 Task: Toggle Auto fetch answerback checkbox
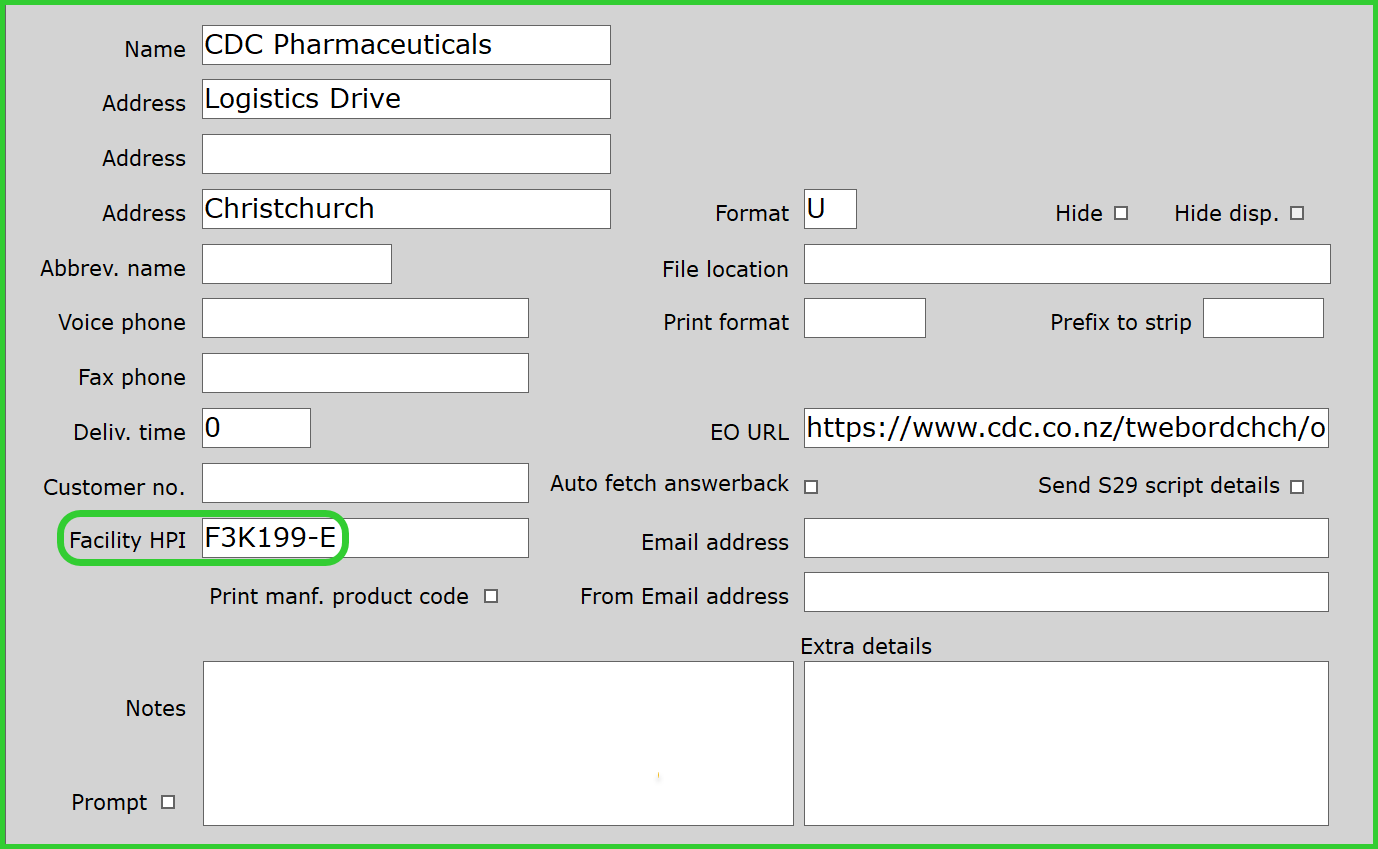(811, 487)
